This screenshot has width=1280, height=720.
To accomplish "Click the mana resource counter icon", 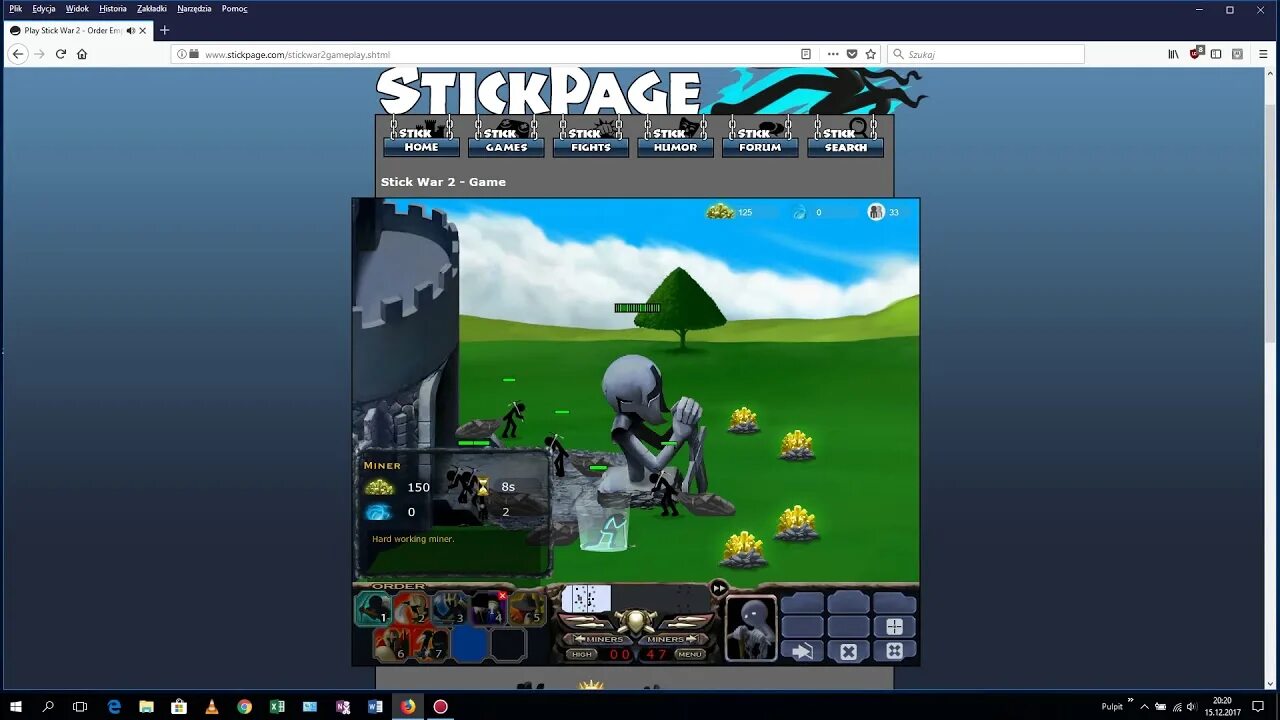I will point(800,212).
